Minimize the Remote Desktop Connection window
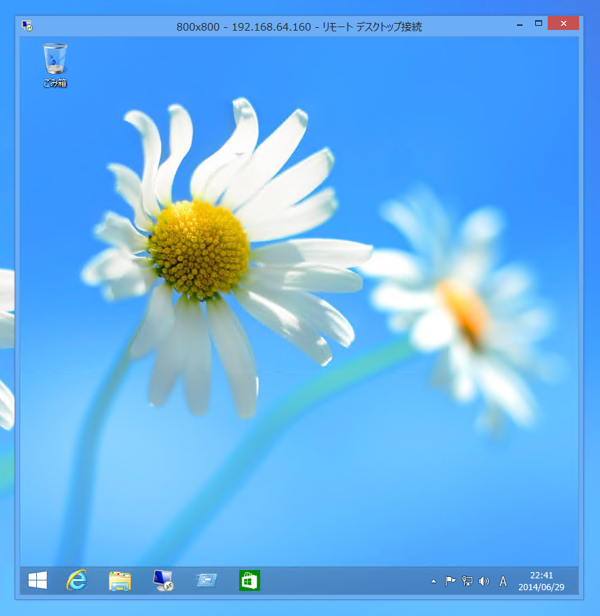Image resolution: width=600 pixels, height=616 pixels. (x=520, y=24)
